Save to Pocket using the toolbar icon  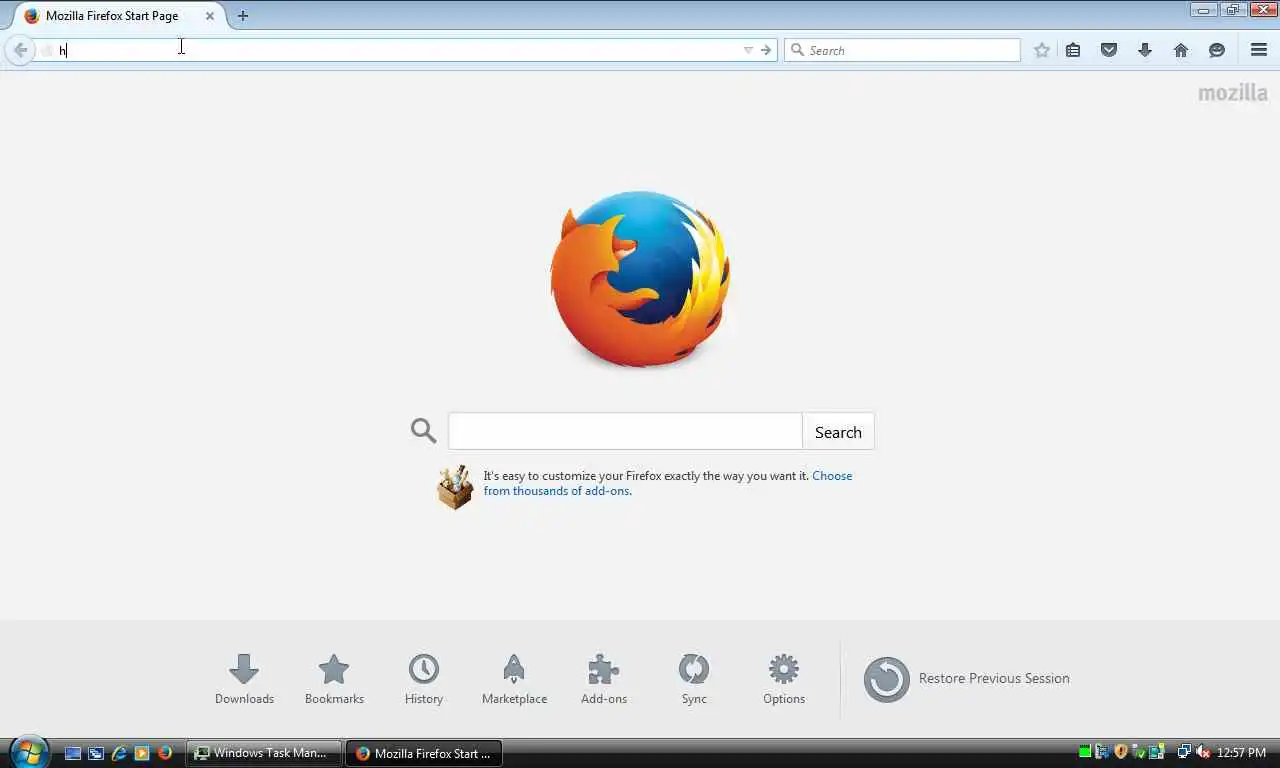coord(1109,50)
